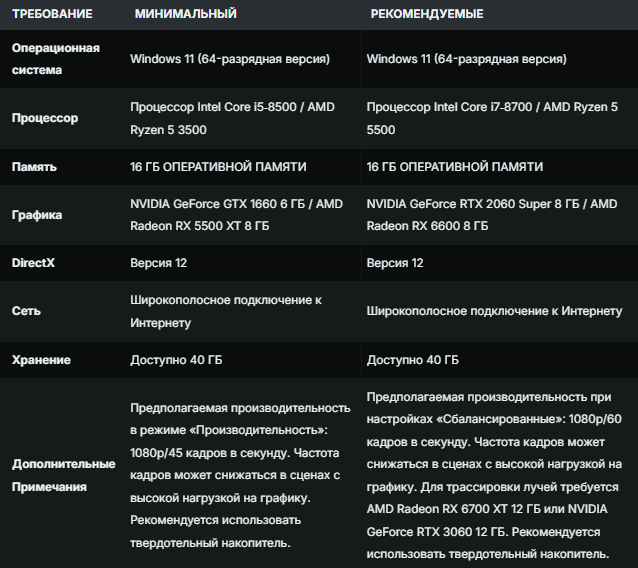Click the ТРЕБОВАНИЕ column header
638x568 pixels.
[52, 14]
